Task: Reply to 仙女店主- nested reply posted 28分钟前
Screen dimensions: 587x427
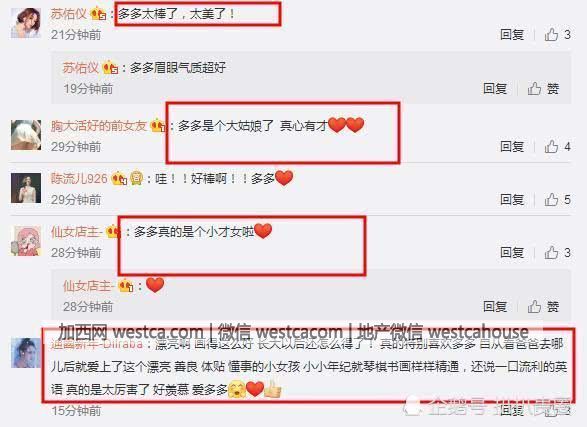Action: (495, 307)
